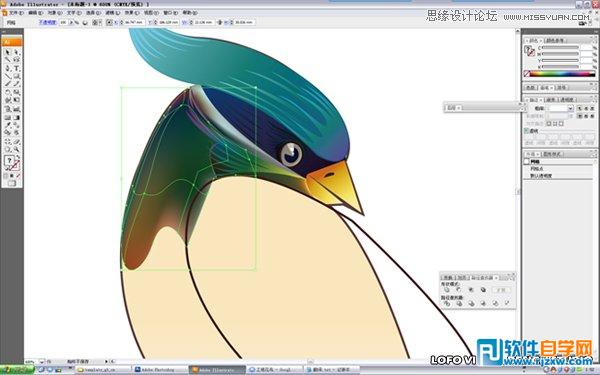Open the stroke weight dropdown
This screenshot has width=600, height=375.
click(570, 109)
